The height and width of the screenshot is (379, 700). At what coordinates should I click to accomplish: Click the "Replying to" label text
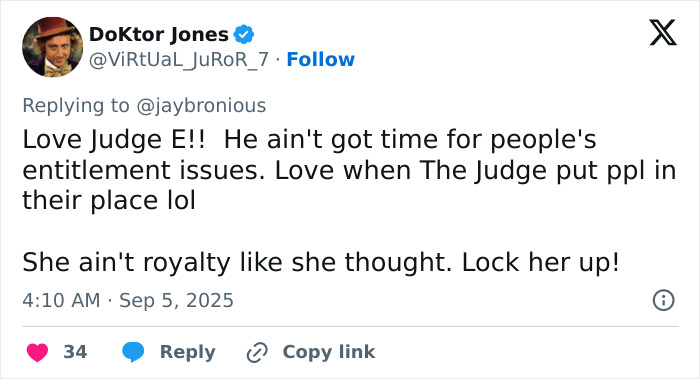(76, 106)
